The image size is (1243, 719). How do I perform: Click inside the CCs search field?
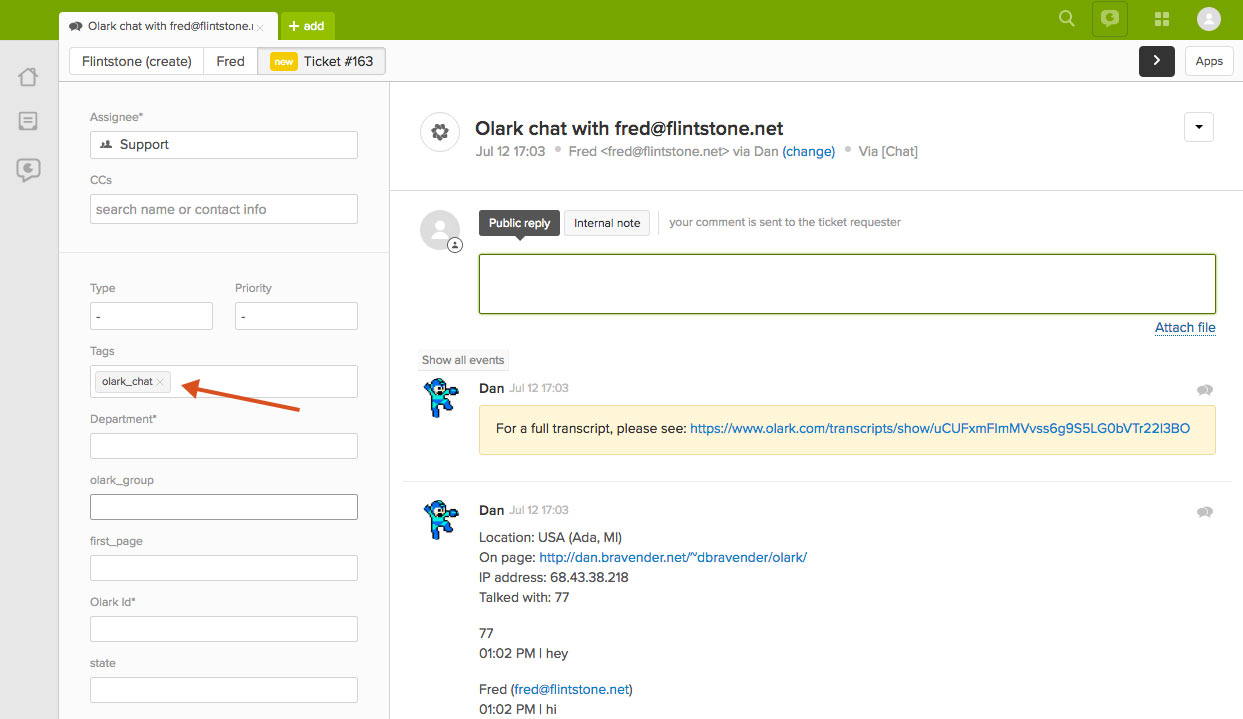pos(223,209)
